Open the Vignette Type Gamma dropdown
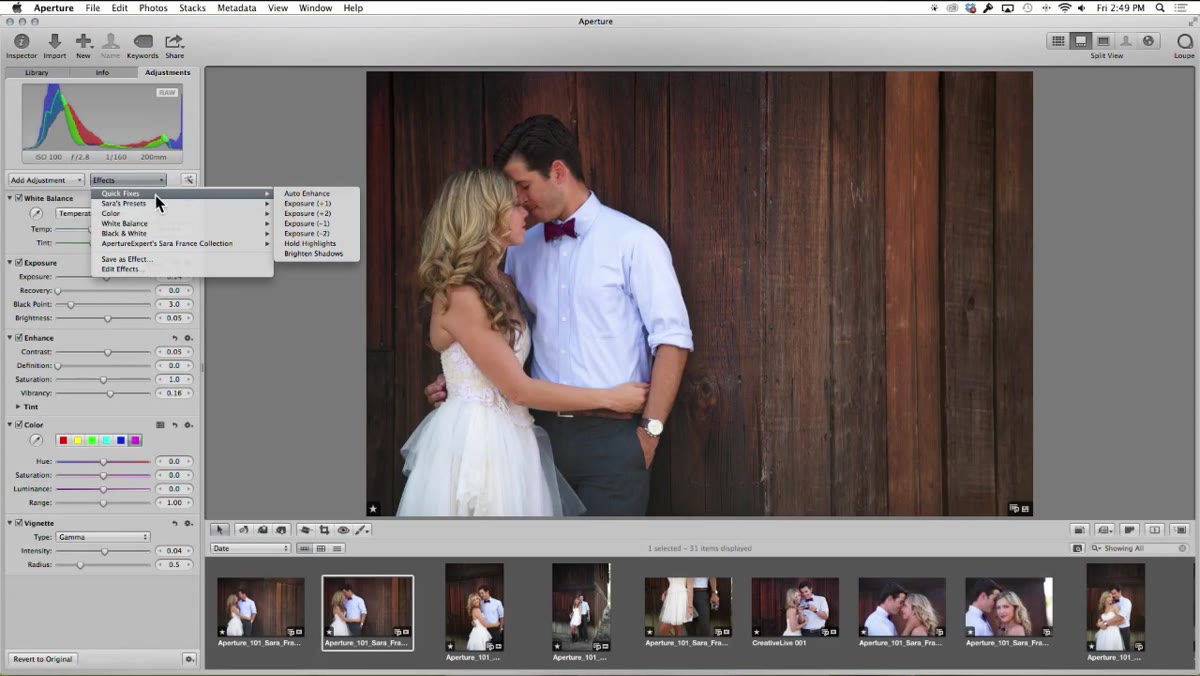1200x676 pixels. tap(102, 537)
